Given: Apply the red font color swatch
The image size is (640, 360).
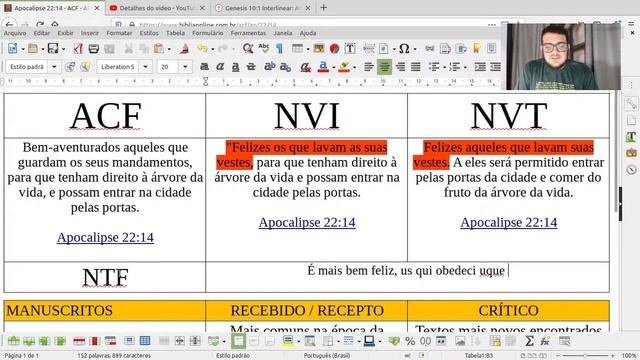Looking at the screenshot, I should [x=323, y=67].
